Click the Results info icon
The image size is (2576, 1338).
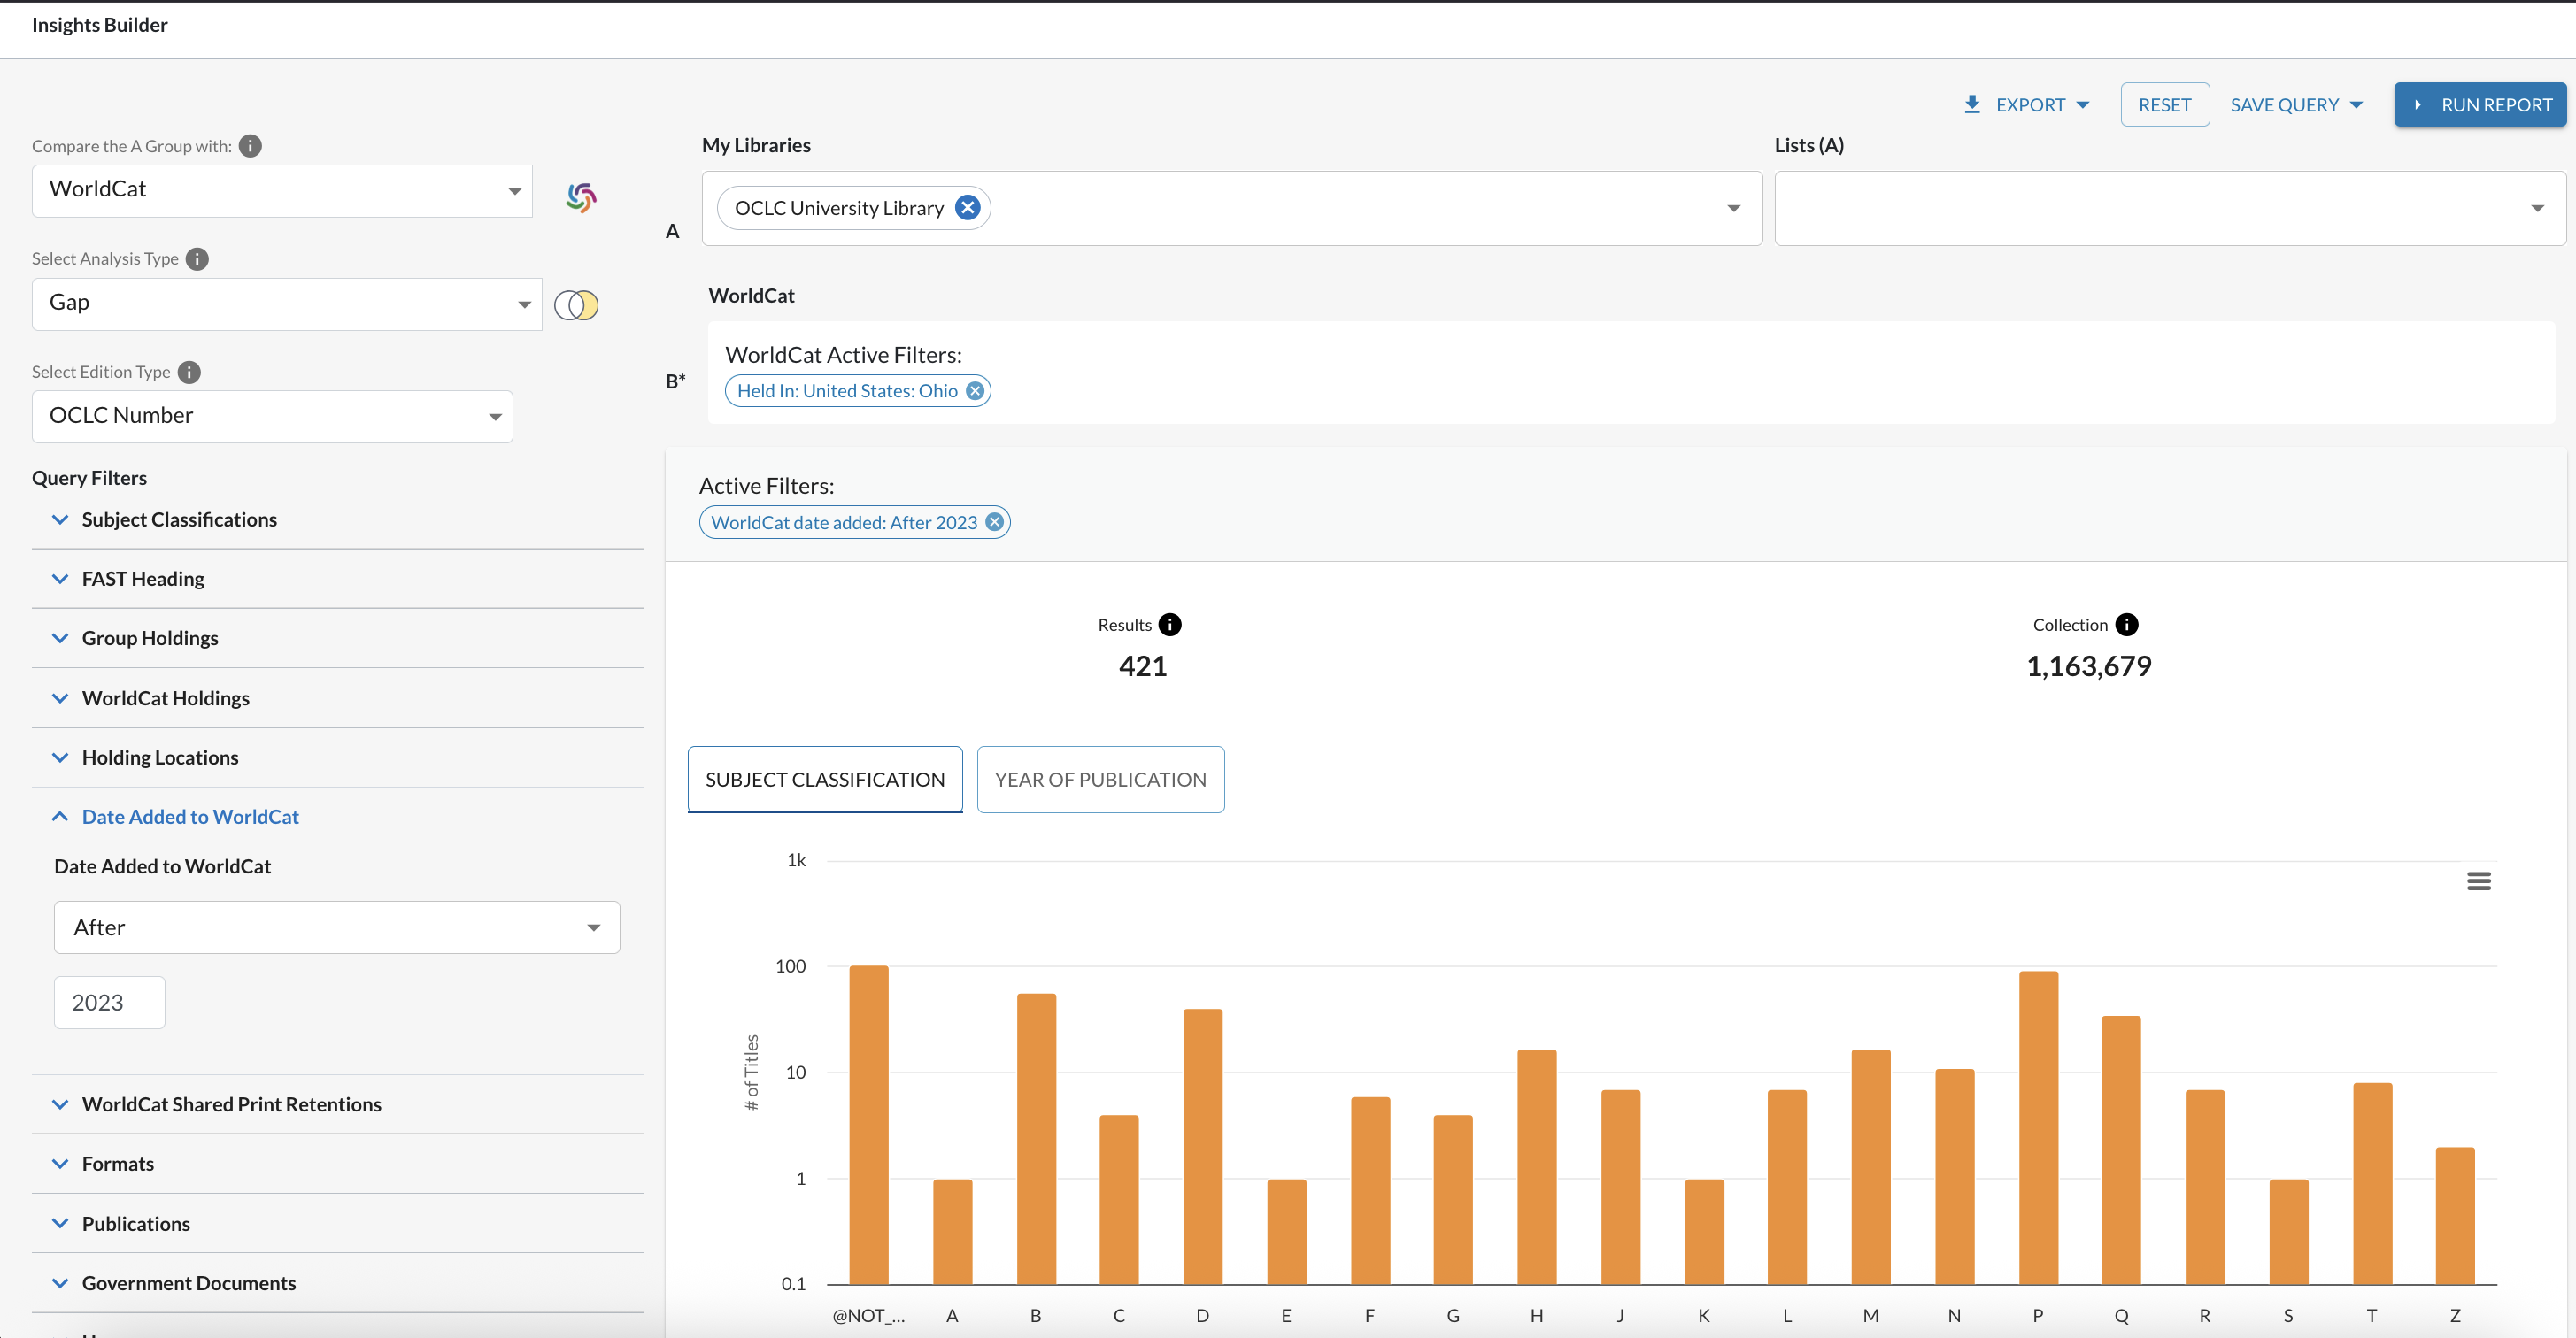[1169, 625]
